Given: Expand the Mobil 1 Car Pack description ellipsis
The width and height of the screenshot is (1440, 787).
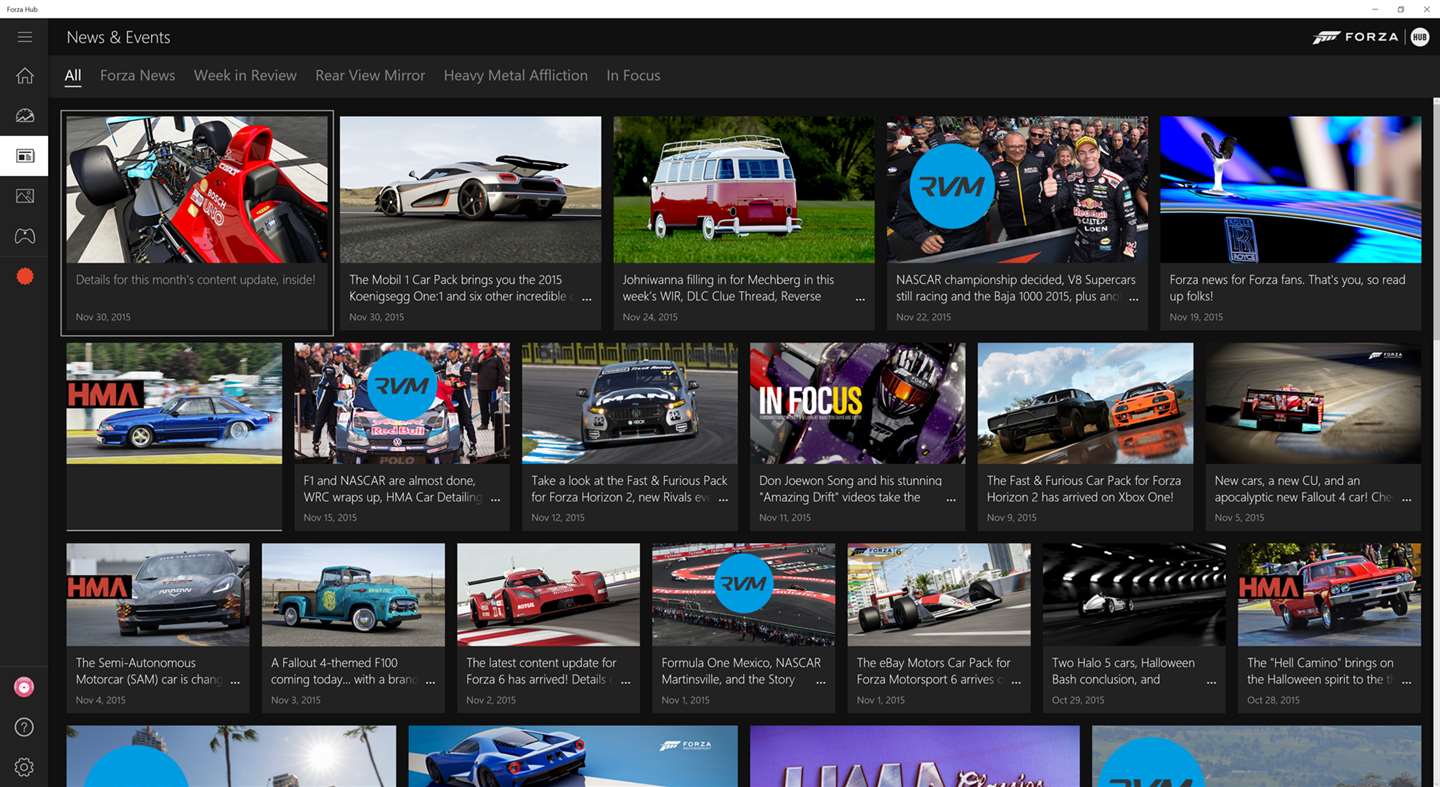Looking at the screenshot, I should pyautogui.click(x=587, y=298).
